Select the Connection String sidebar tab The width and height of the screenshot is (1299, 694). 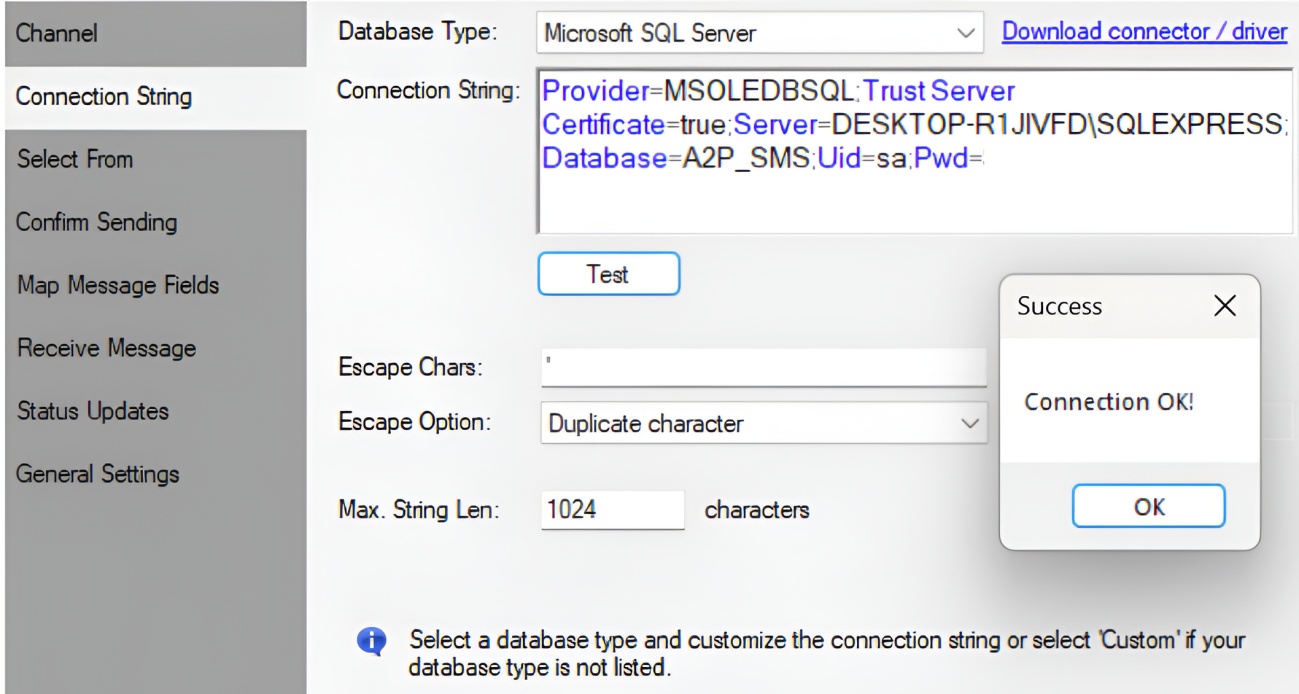(153, 97)
